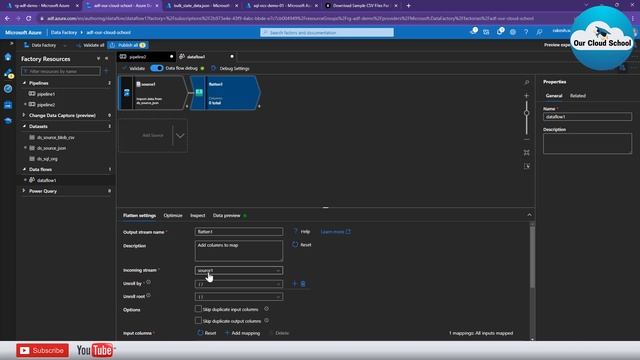Expand the left navigation rail chevrons
The height and width of the screenshot is (360, 640).
[11, 43]
